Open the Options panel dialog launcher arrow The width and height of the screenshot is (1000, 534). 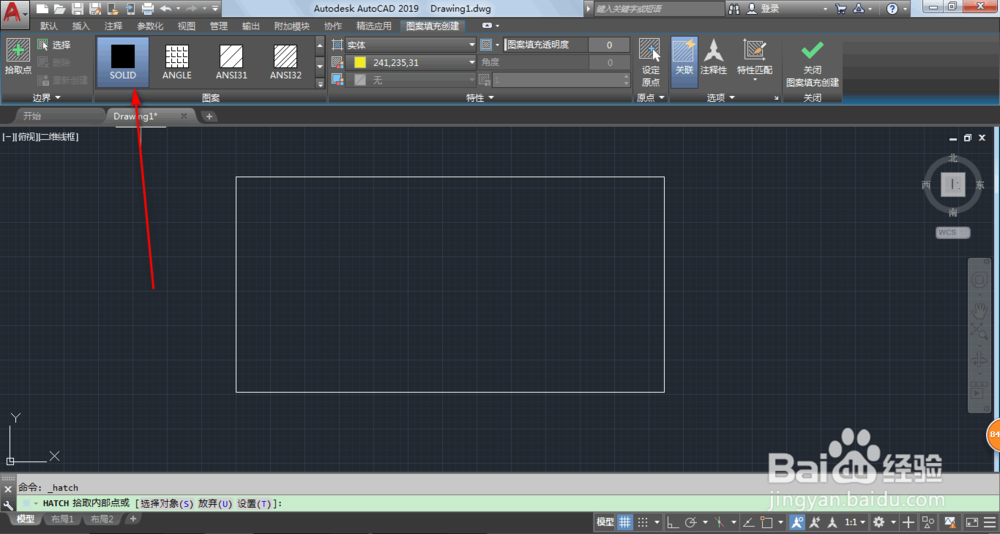tap(776, 98)
